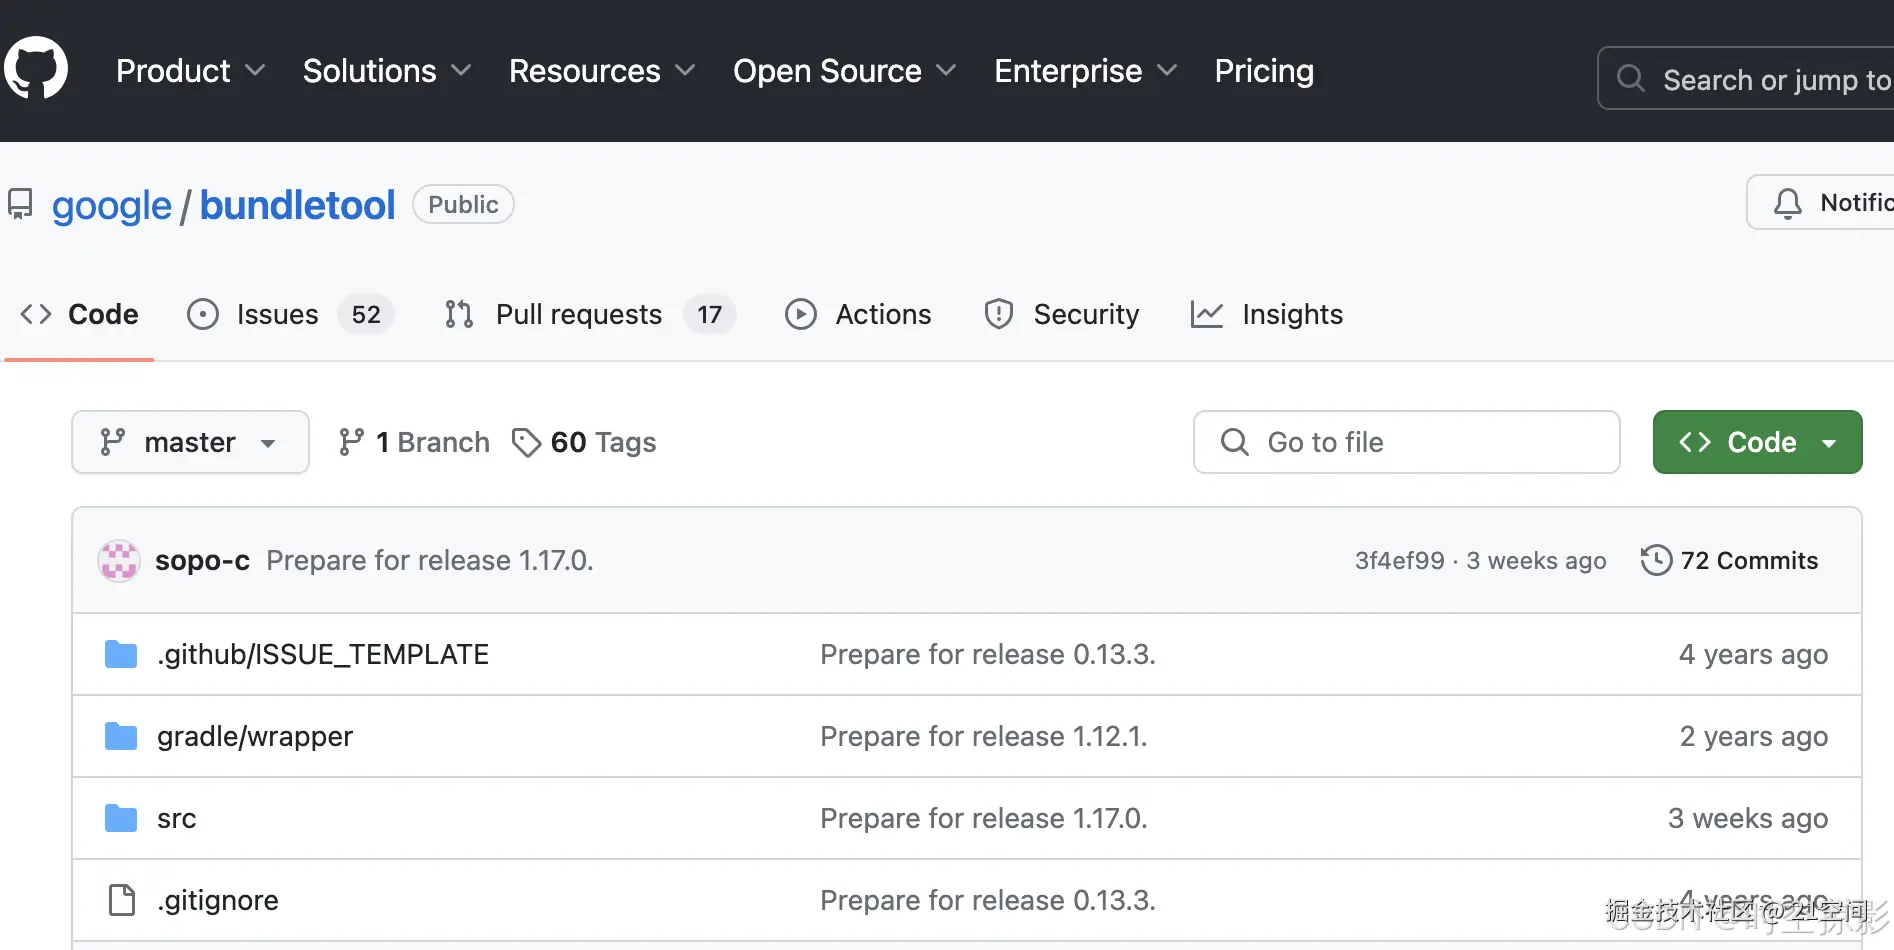
Task: Click the Go to file field
Action: click(1406, 442)
